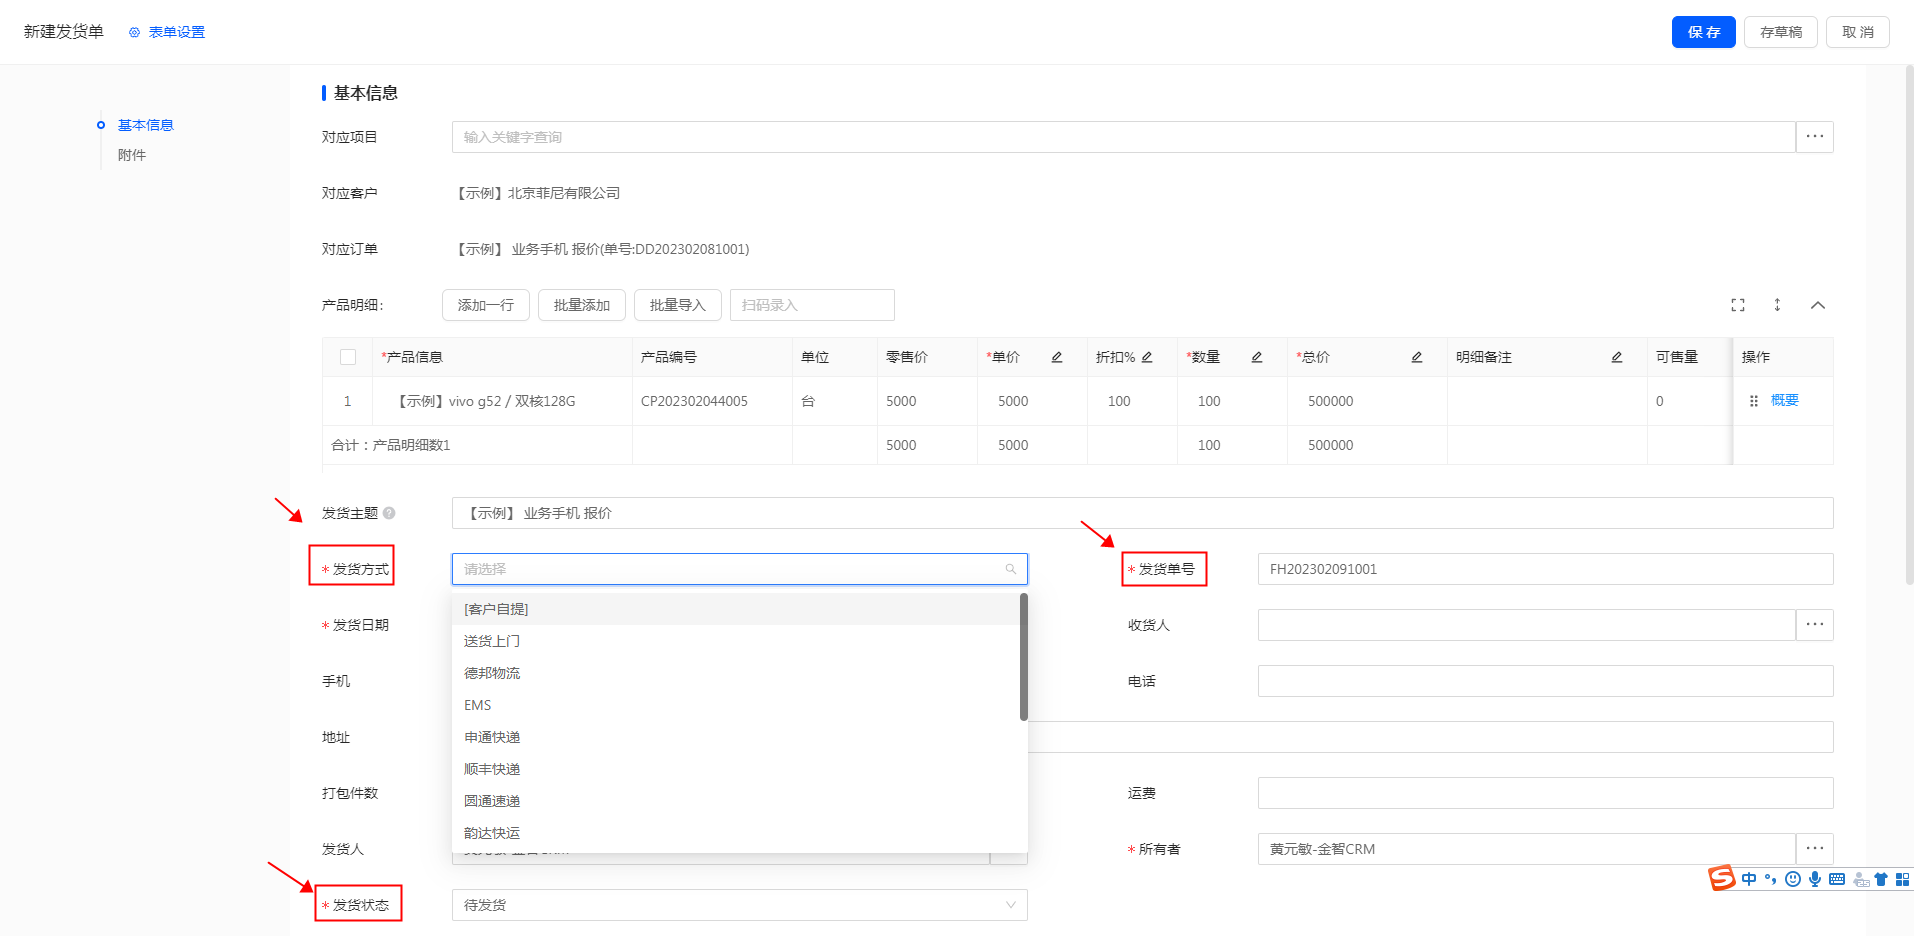Viewport: 1914px width, 936px height.
Task: Click into the 发货单号 field FH202302091001
Action: (1545, 569)
